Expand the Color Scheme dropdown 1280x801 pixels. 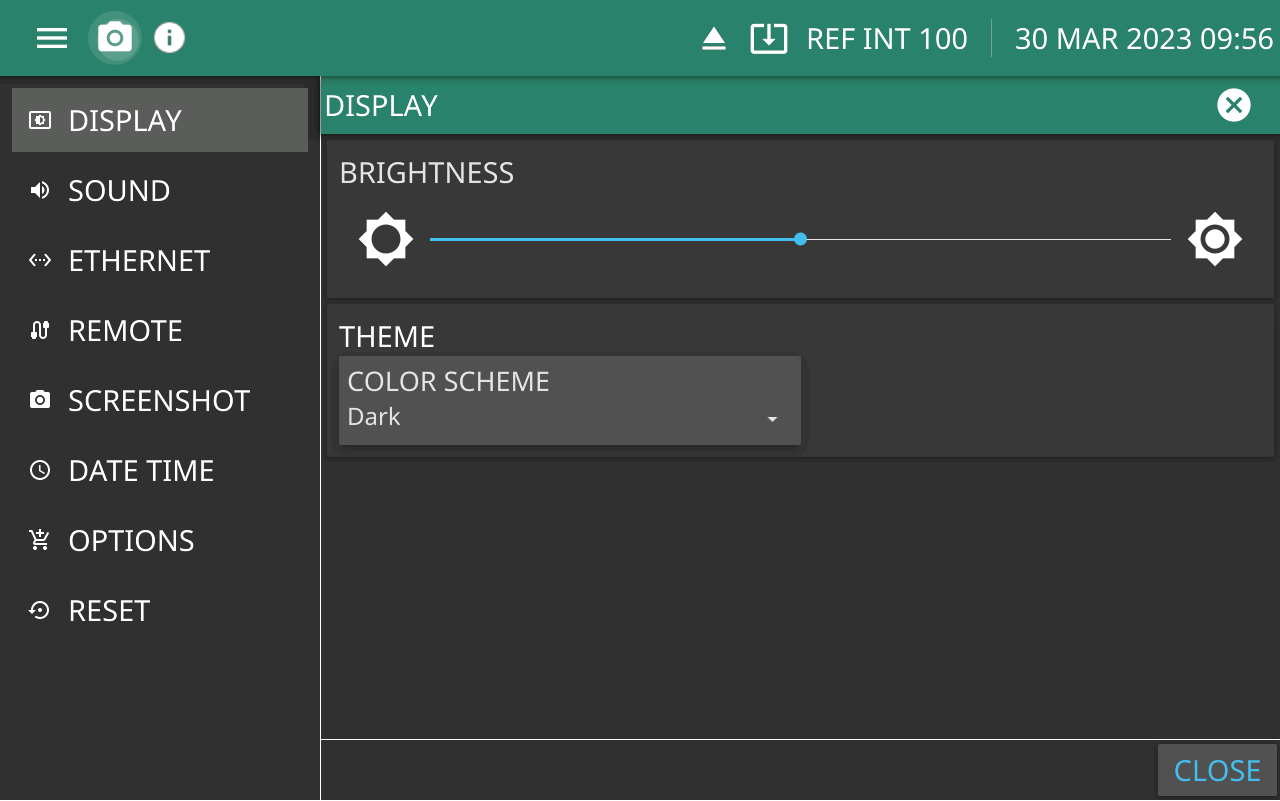[x=569, y=400]
